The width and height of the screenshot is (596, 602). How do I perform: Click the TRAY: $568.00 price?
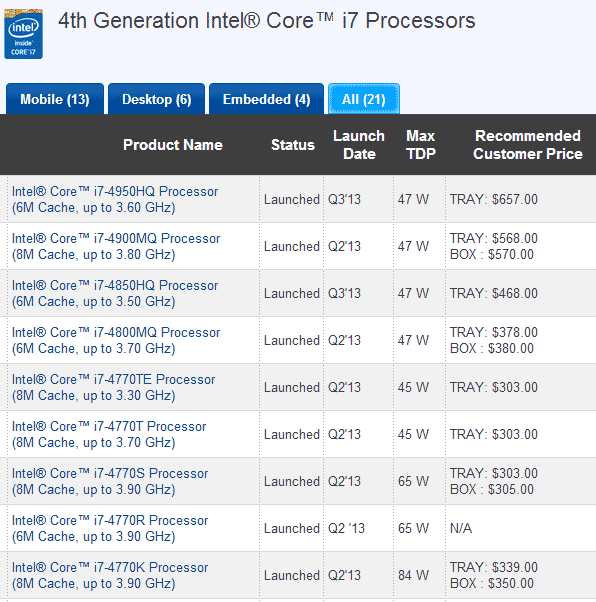[494, 238]
